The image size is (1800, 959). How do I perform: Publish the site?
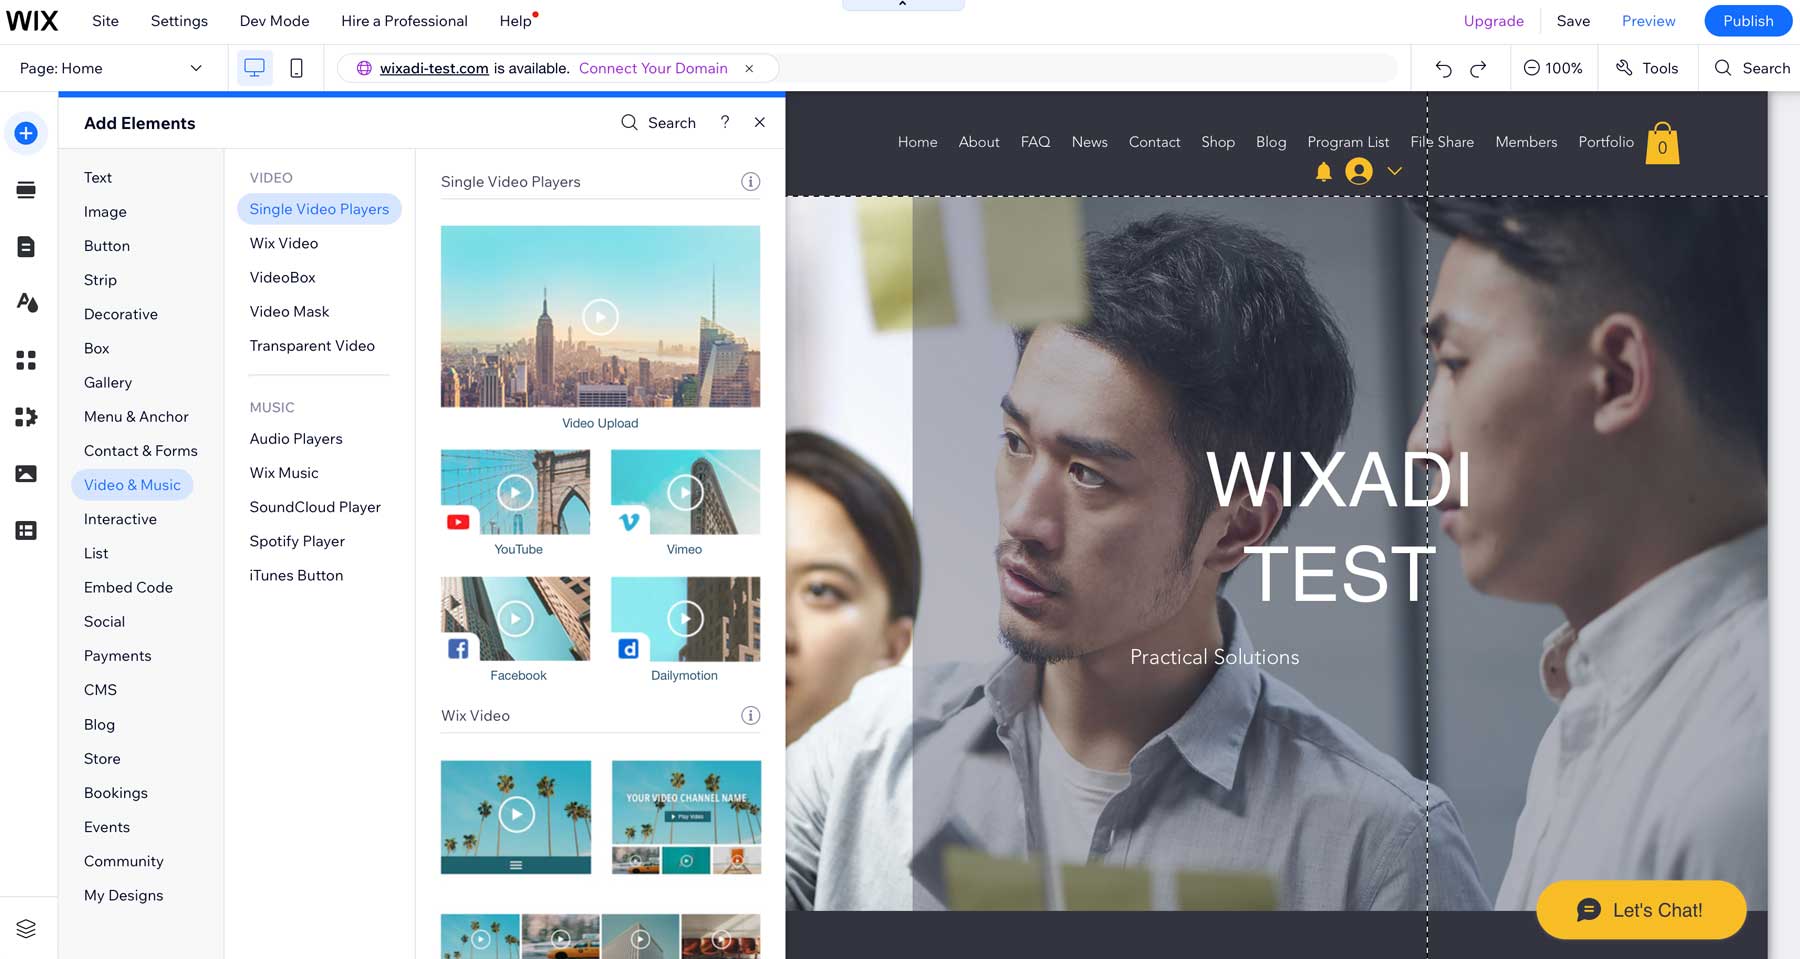tap(1748, 20)
